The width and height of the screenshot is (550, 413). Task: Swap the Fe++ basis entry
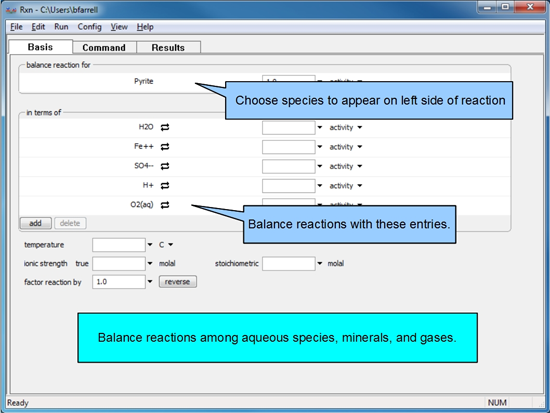pyautogui.click(x=165, y=147)
